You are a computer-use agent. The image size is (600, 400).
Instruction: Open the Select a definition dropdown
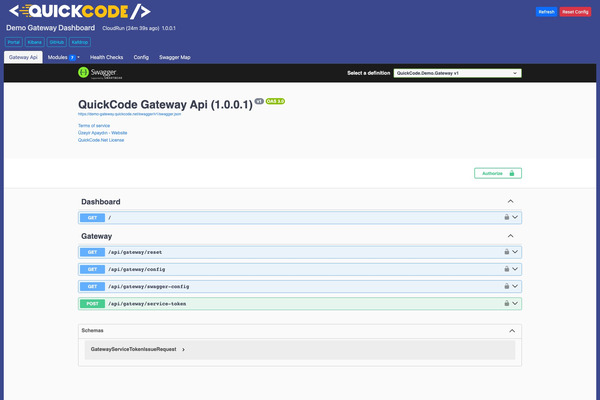click(457, 73)
